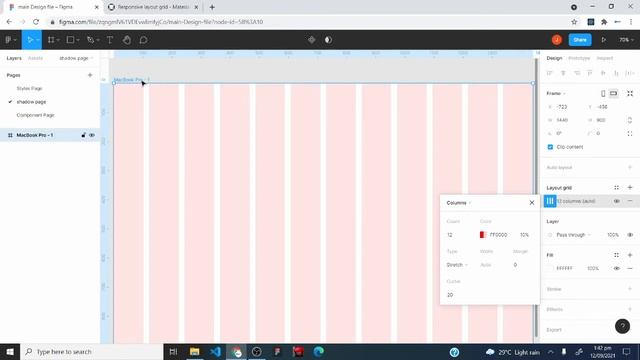
Task: Click the Share button
Action: [x=580, y=40]
